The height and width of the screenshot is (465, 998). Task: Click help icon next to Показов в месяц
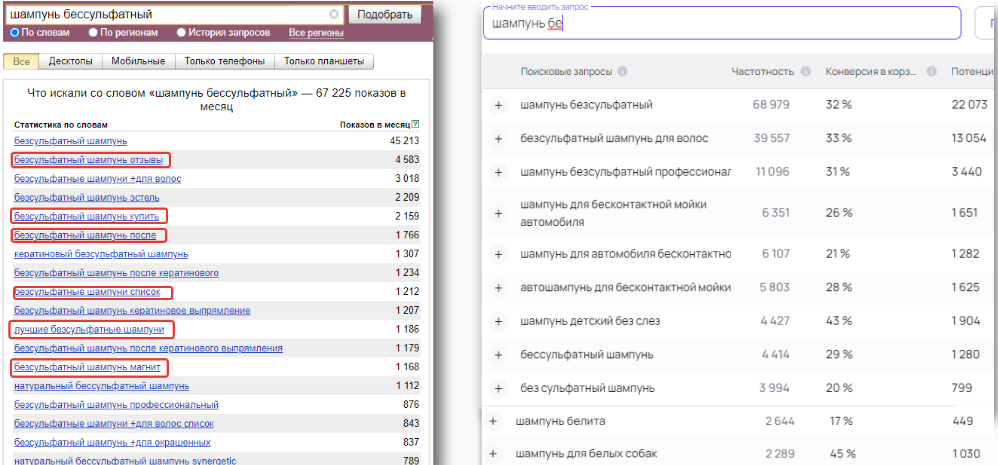pos(415,125)
